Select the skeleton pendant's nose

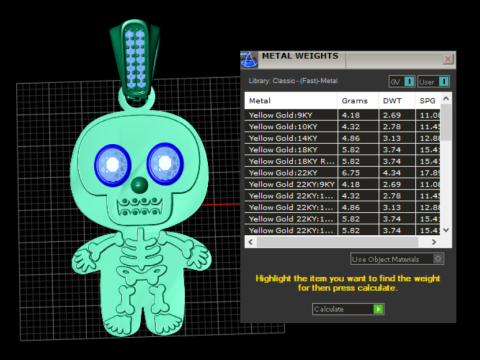coord(139,185)
